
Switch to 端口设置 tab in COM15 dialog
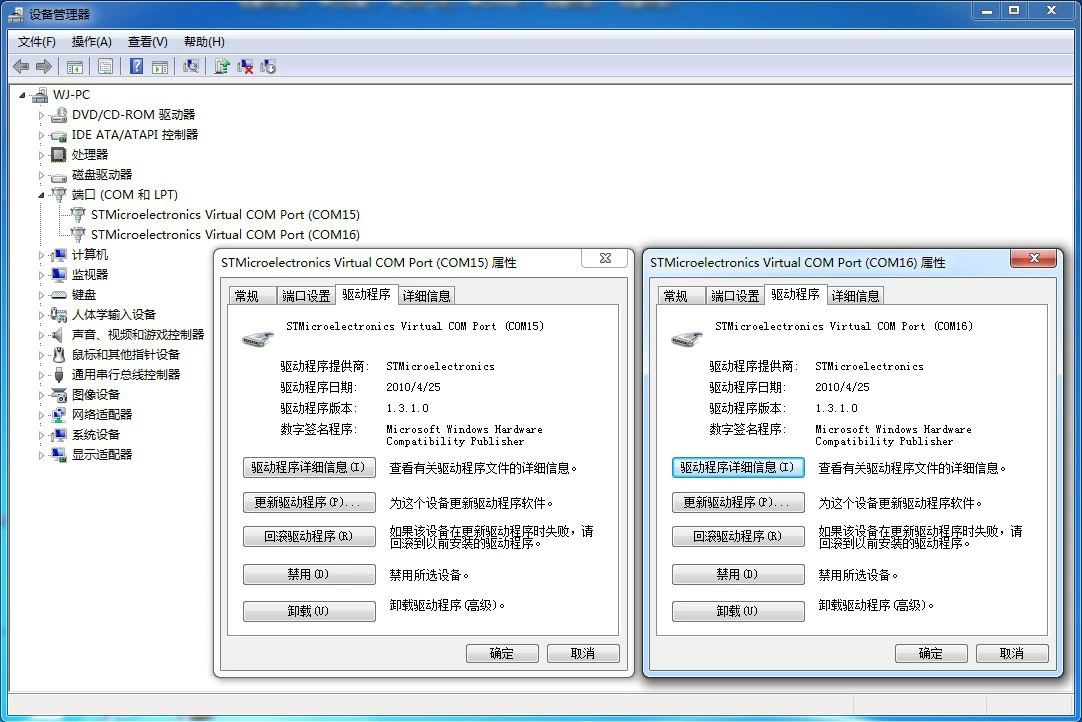(306, 296)
